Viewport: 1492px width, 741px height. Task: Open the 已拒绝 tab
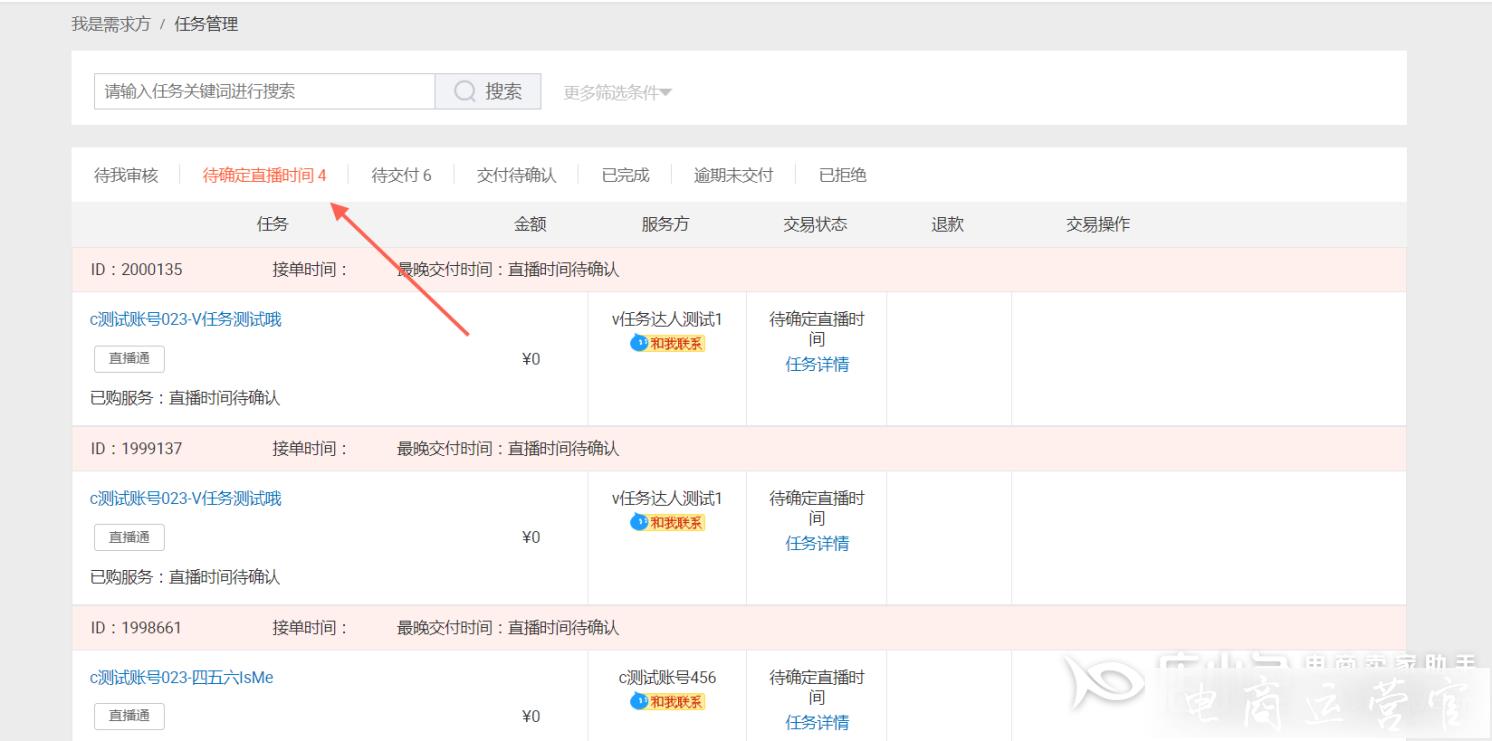[843, 176]
